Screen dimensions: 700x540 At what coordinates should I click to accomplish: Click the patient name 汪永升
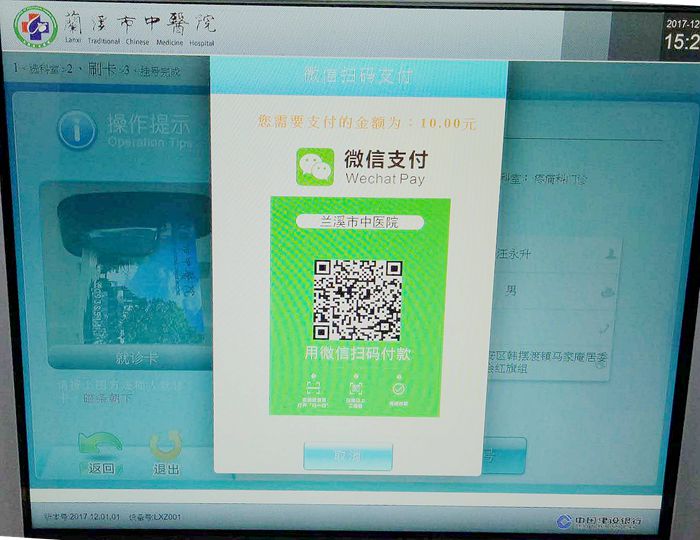coord(513,254)
